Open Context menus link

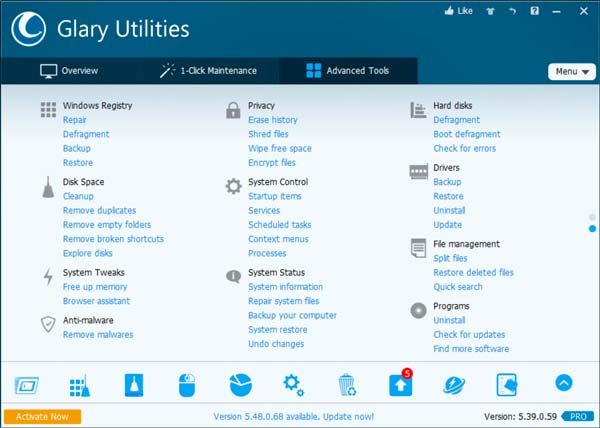pos(278,239)
